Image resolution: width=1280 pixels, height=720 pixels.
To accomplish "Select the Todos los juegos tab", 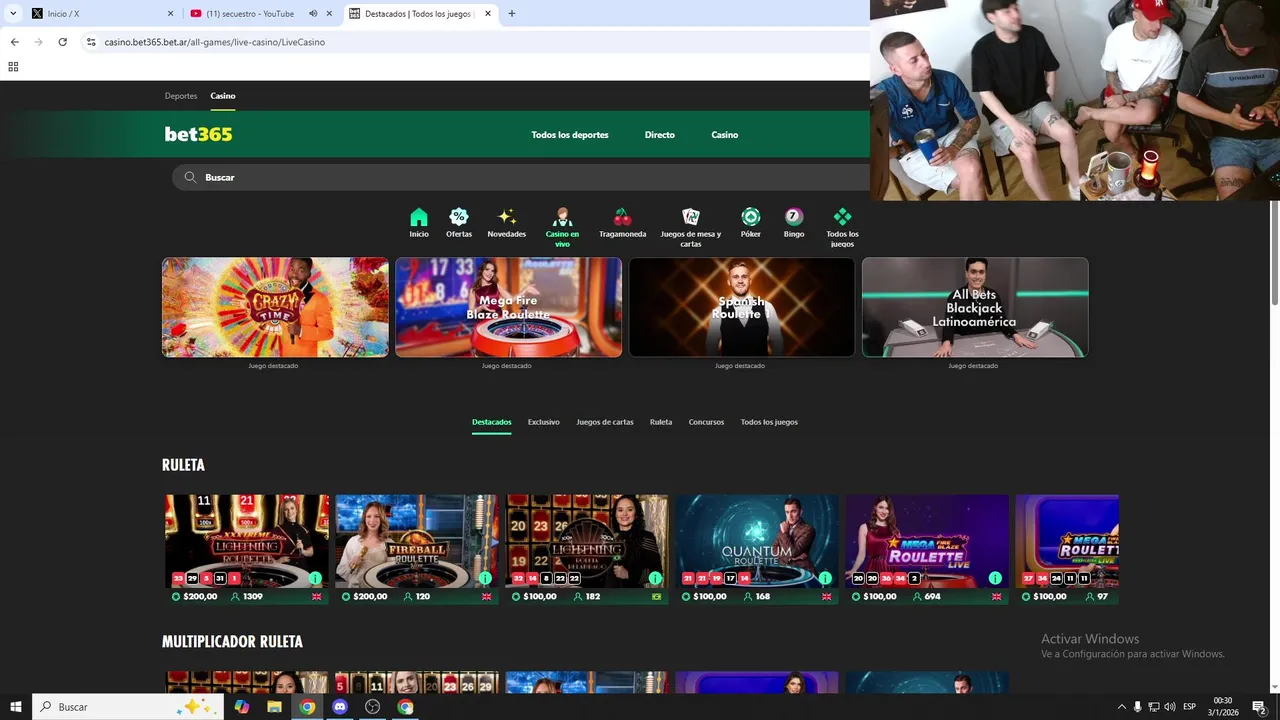I will [x=769, y=422].
